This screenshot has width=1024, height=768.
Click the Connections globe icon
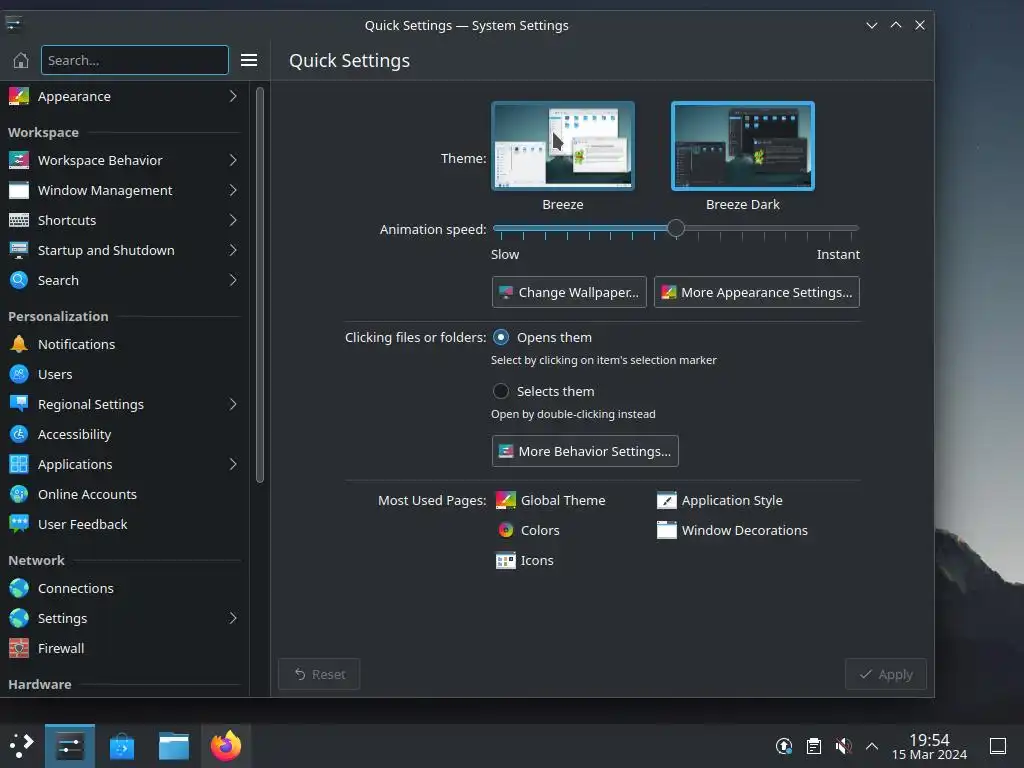tap(19, 588)
